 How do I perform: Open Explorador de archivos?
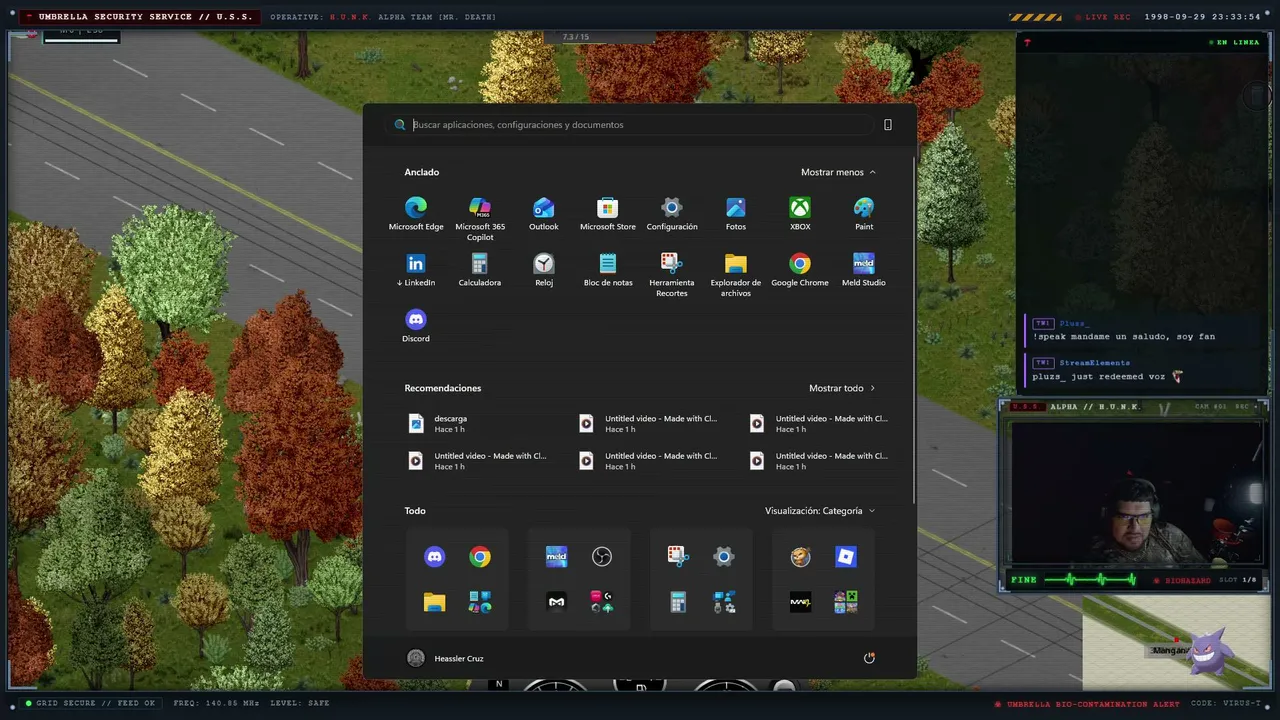(736, 275)
